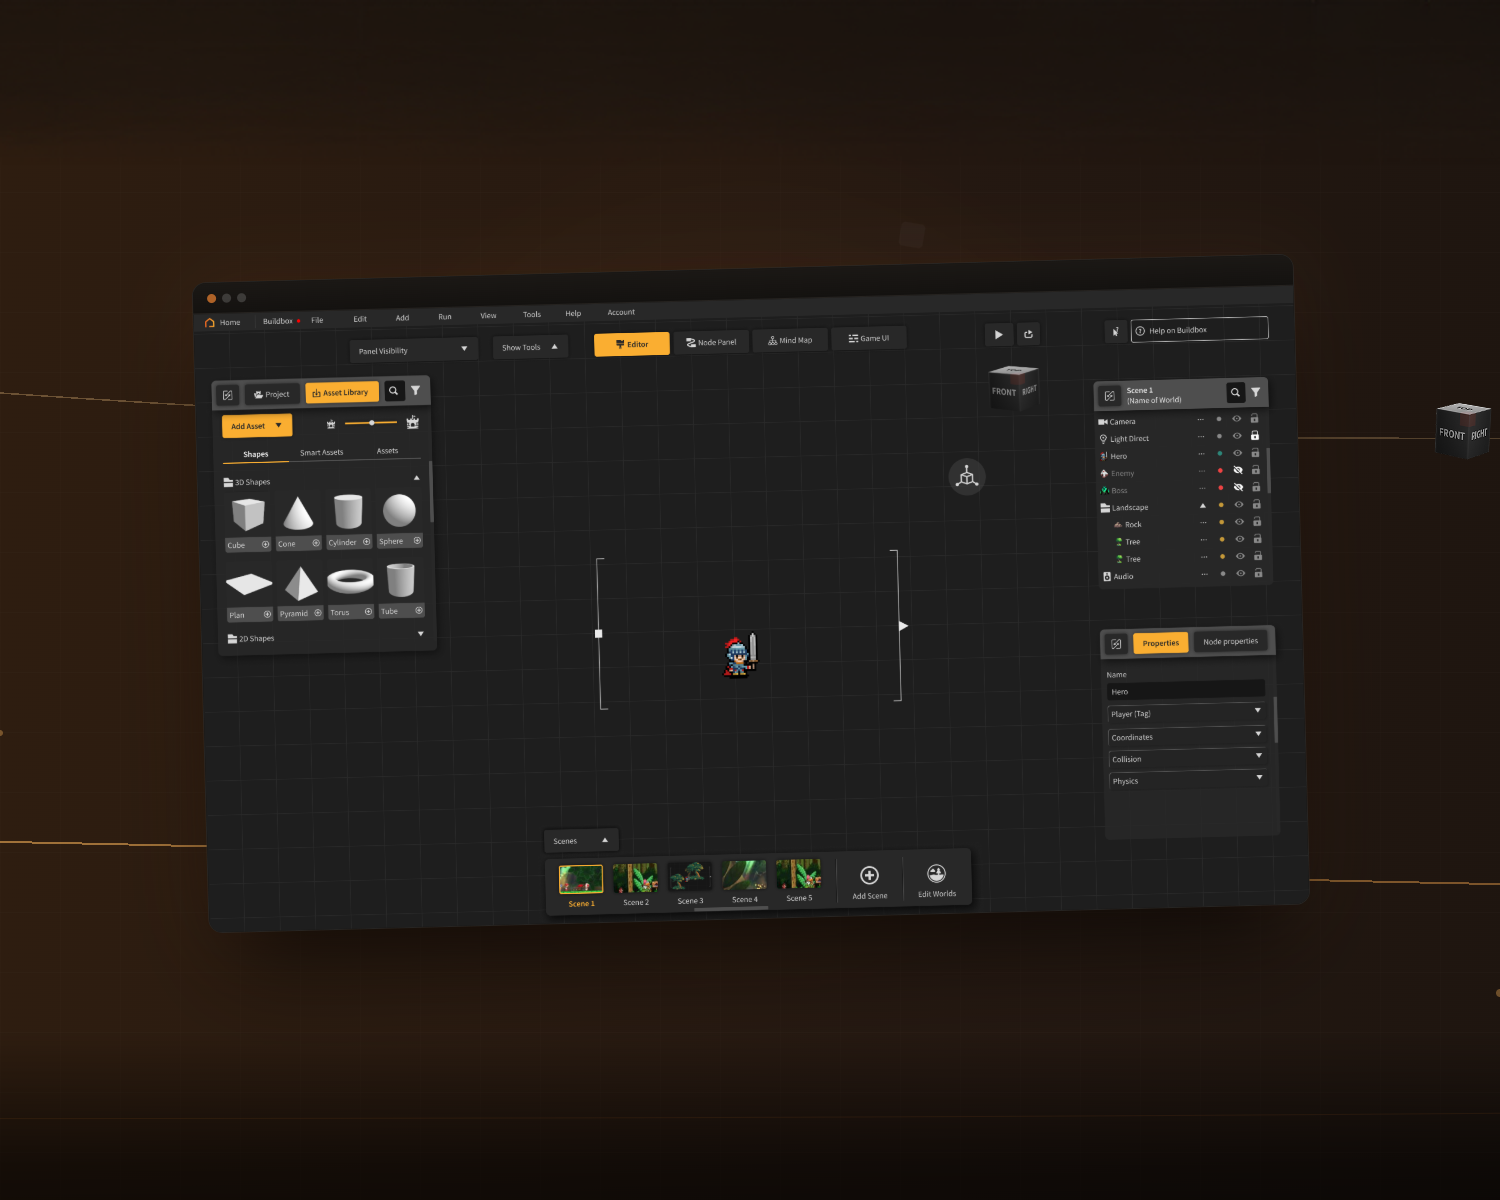
Task: Collapse the Landscape folder triangle
Action: 1203,506
